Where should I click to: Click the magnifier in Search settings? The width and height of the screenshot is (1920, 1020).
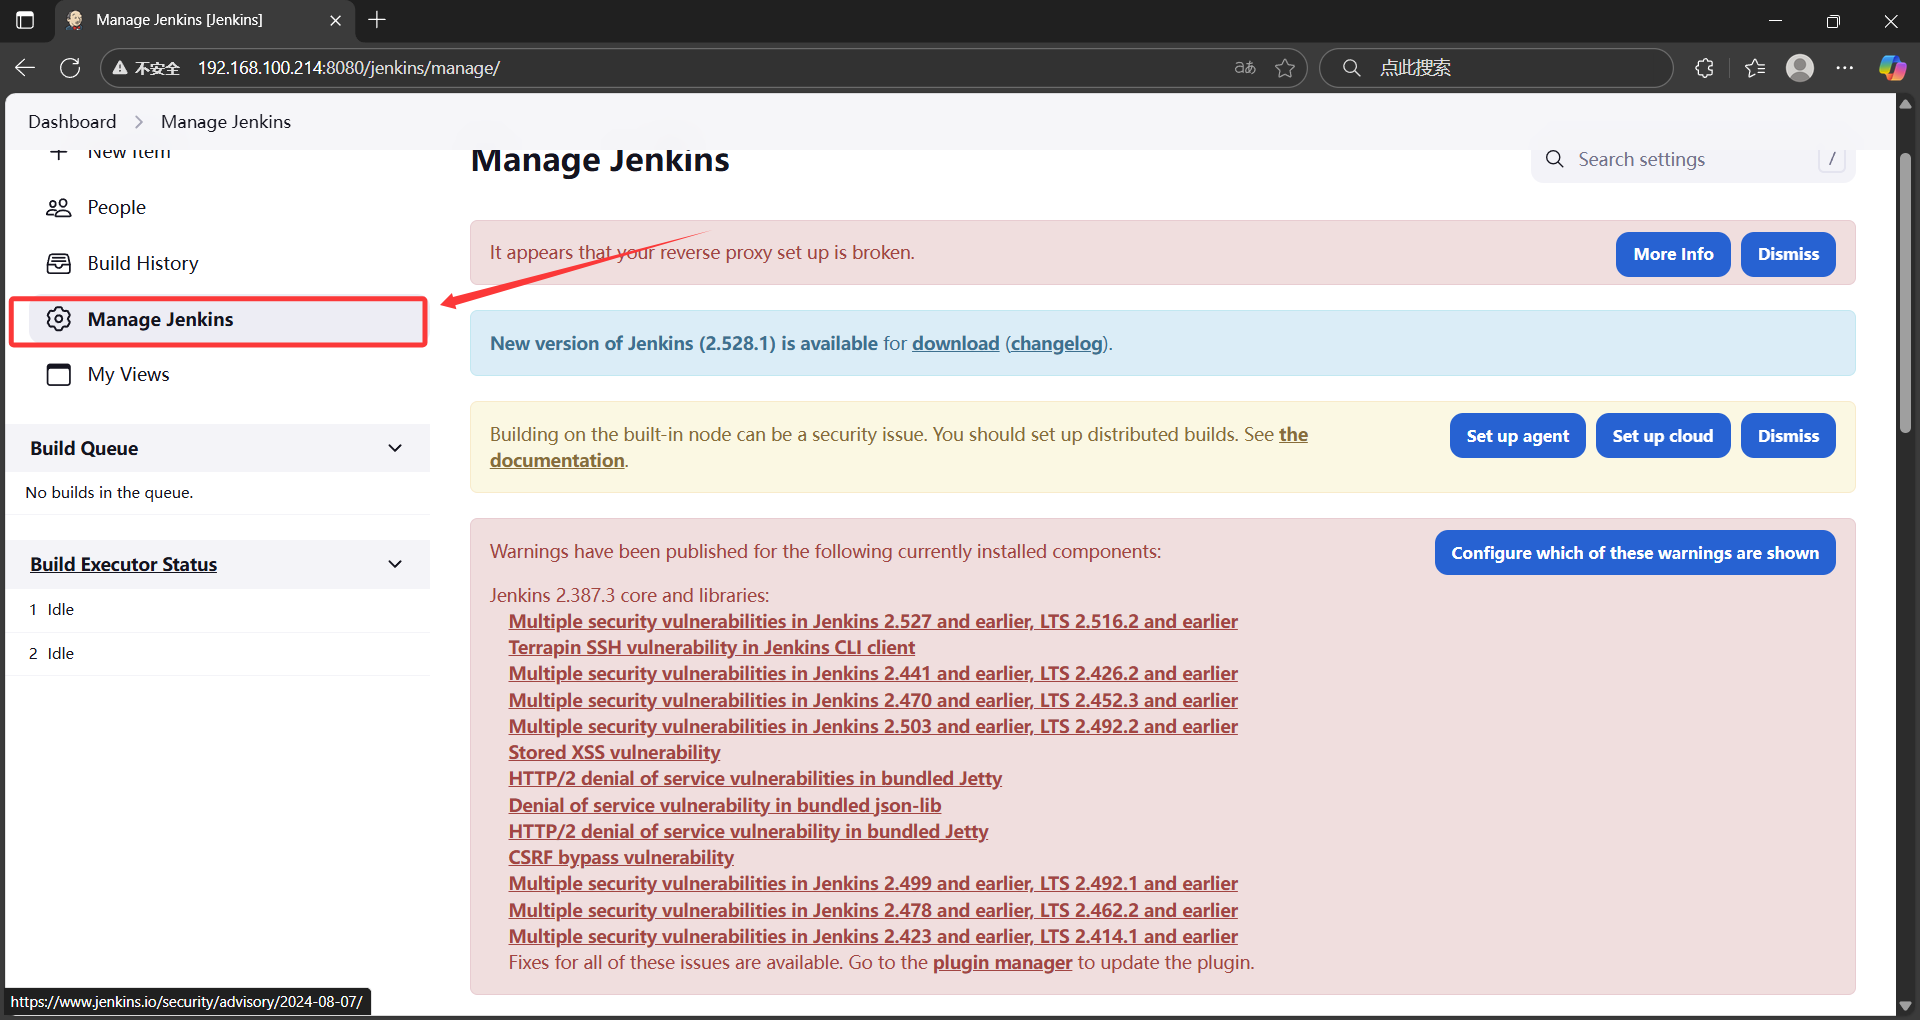(x=1555, y=159)
